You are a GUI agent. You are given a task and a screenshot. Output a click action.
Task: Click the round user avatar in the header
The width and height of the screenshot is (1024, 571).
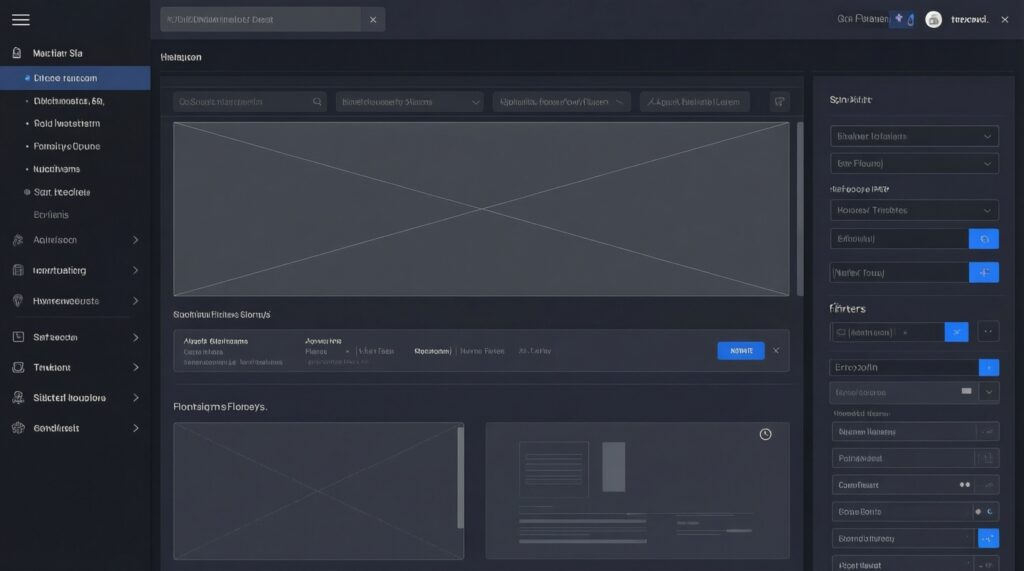pos(934,19)
